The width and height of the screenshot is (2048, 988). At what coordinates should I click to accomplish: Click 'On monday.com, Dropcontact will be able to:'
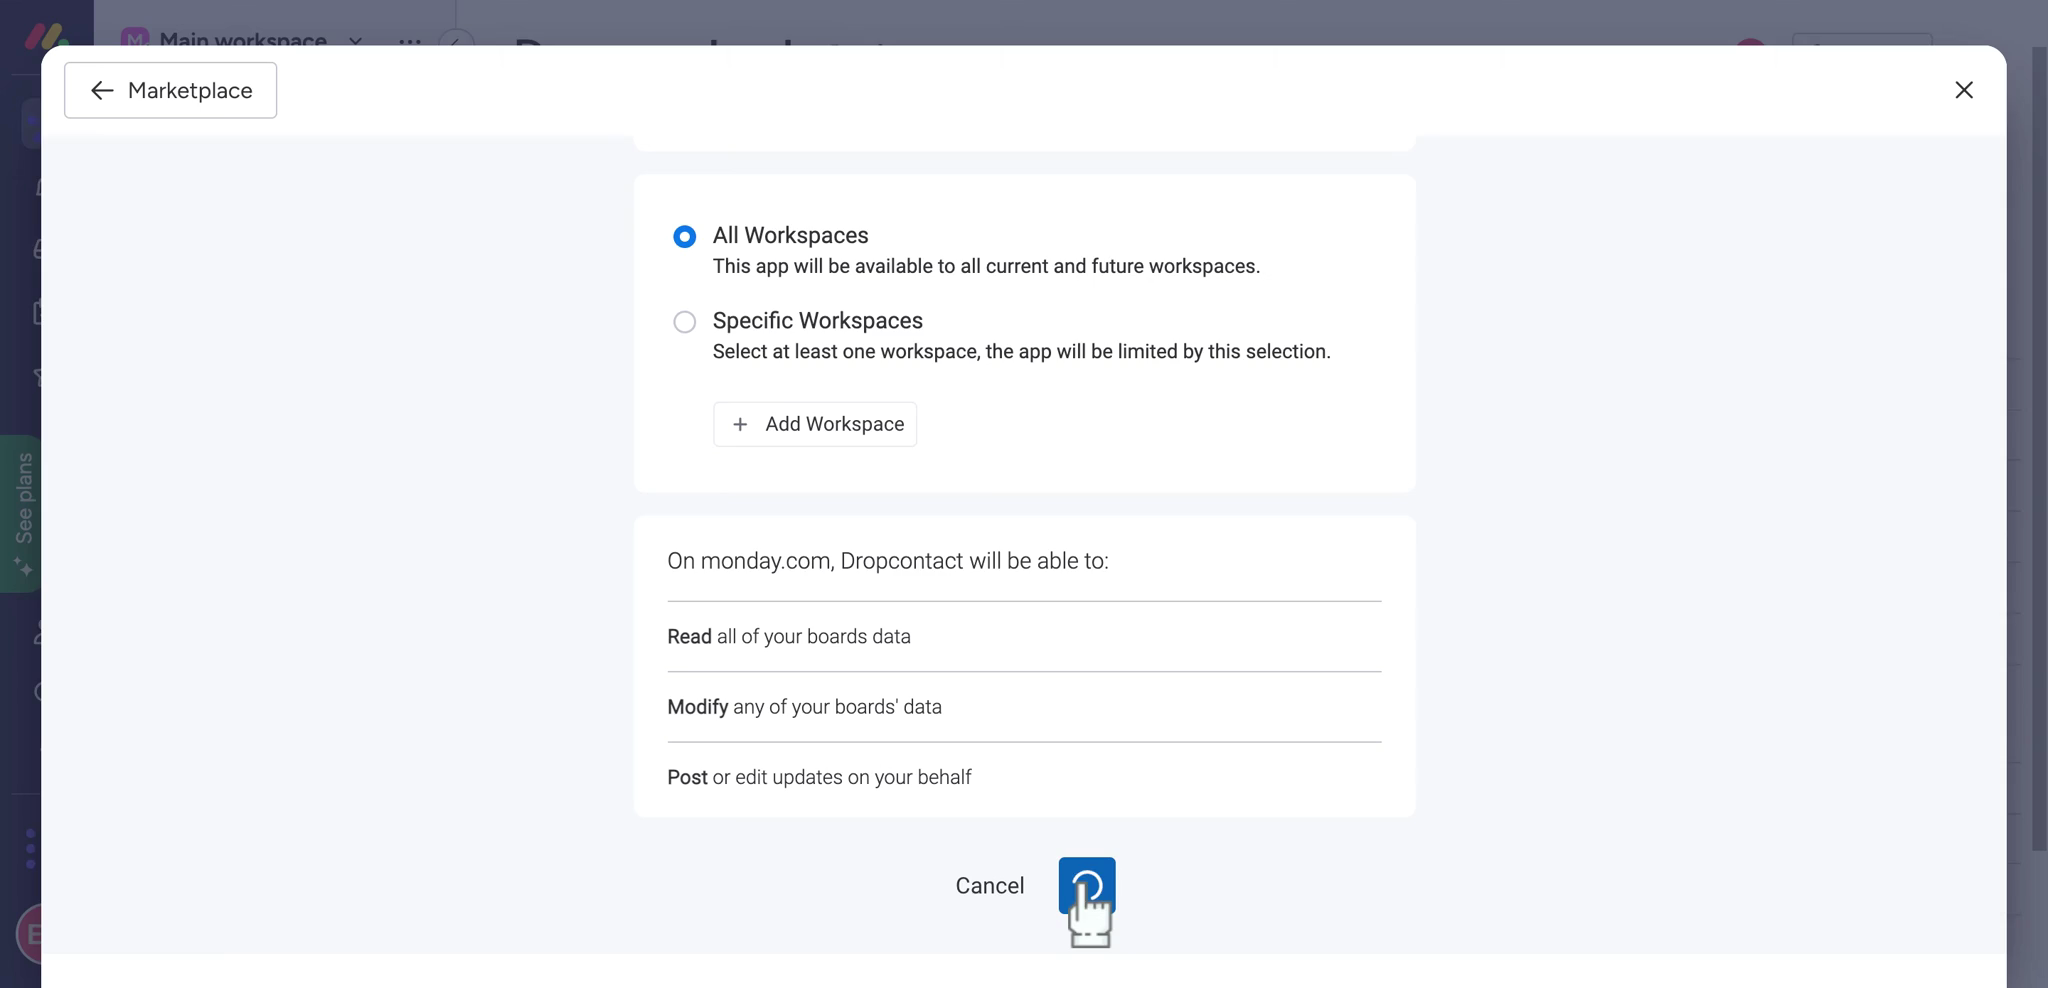point(888,561)
